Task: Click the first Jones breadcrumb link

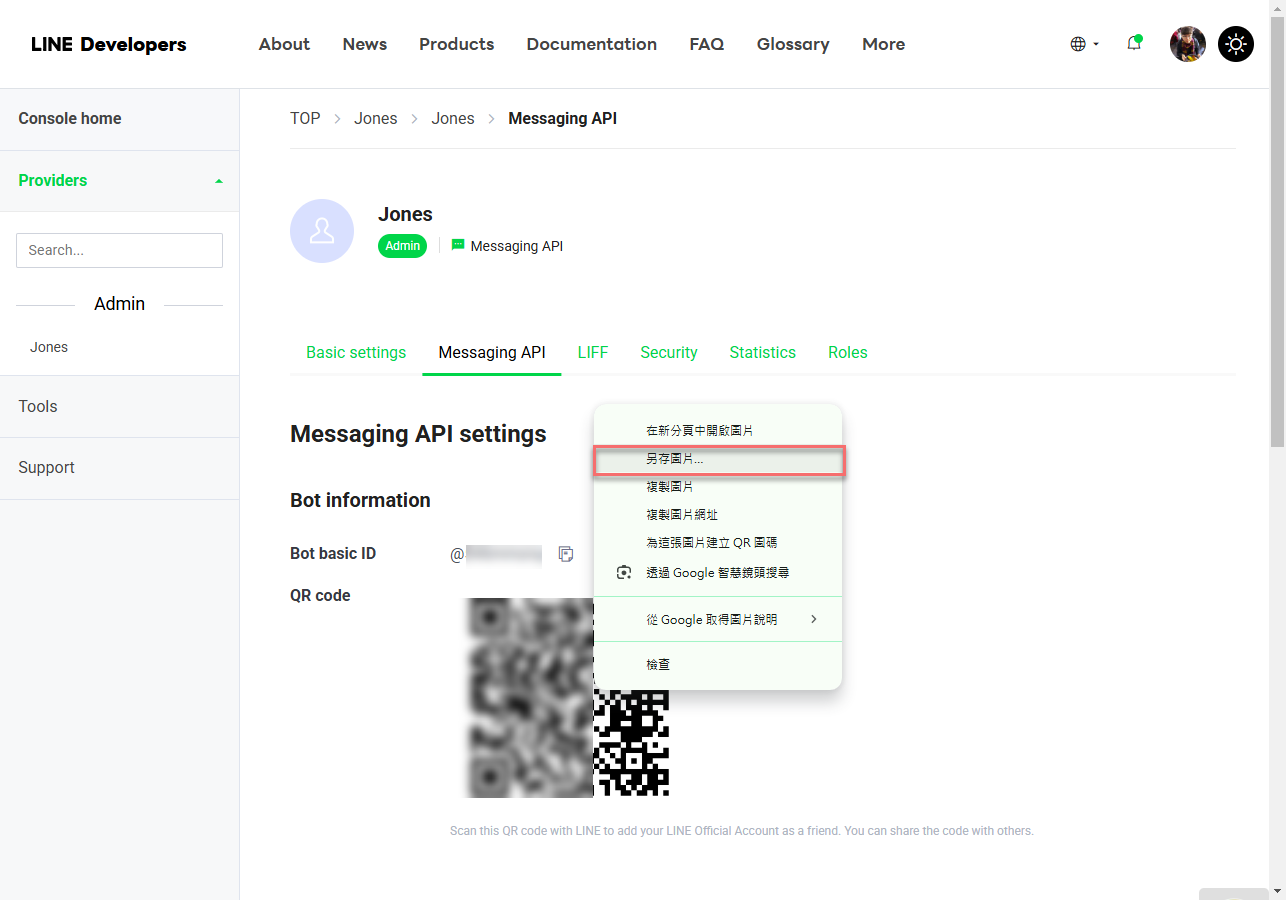Action: click(x=376, y=119)
